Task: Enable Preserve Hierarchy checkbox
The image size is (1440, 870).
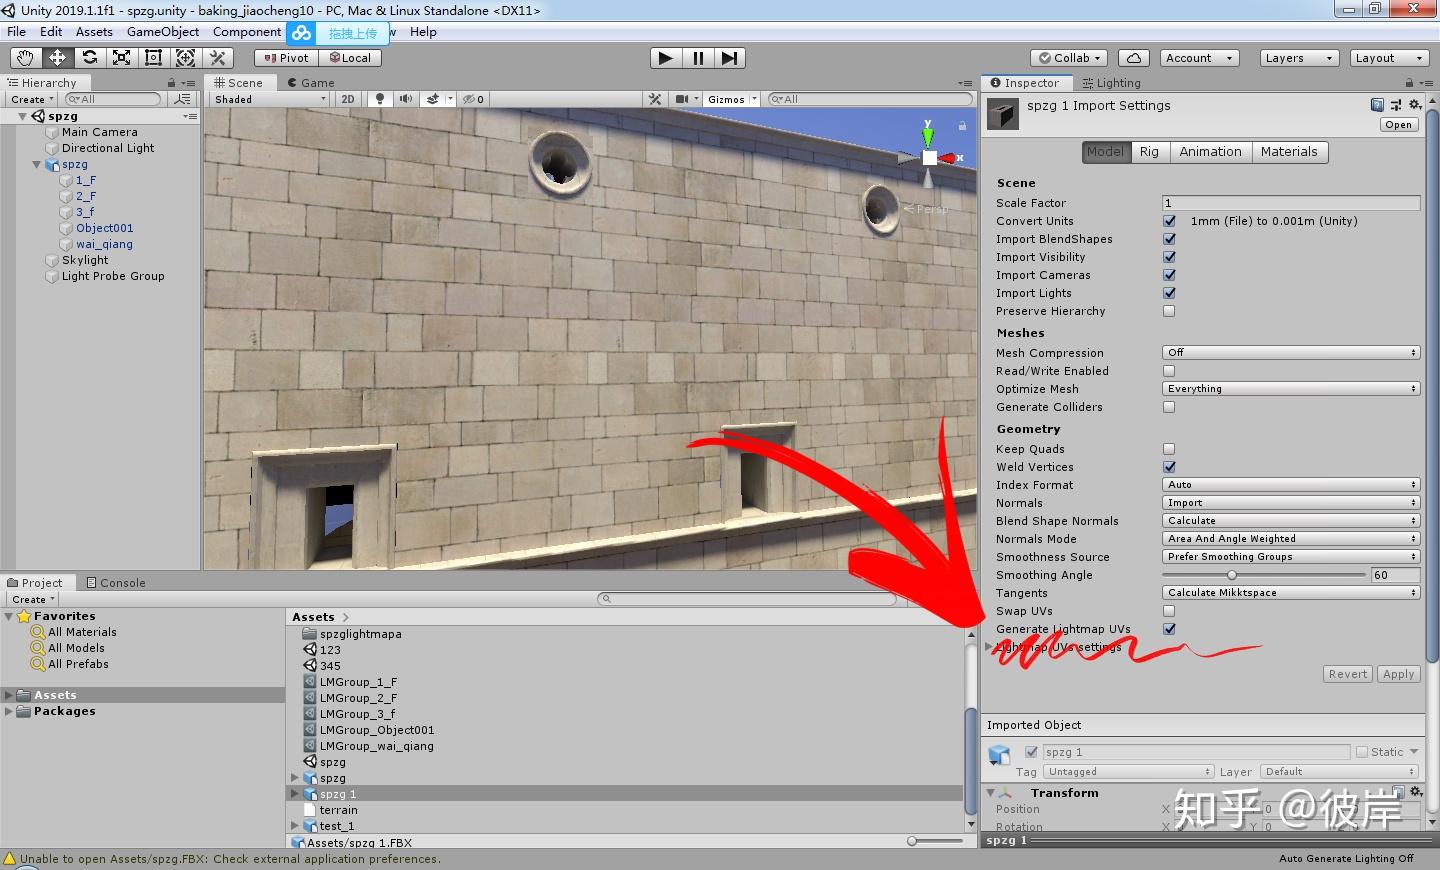Action: (1169, 311)
